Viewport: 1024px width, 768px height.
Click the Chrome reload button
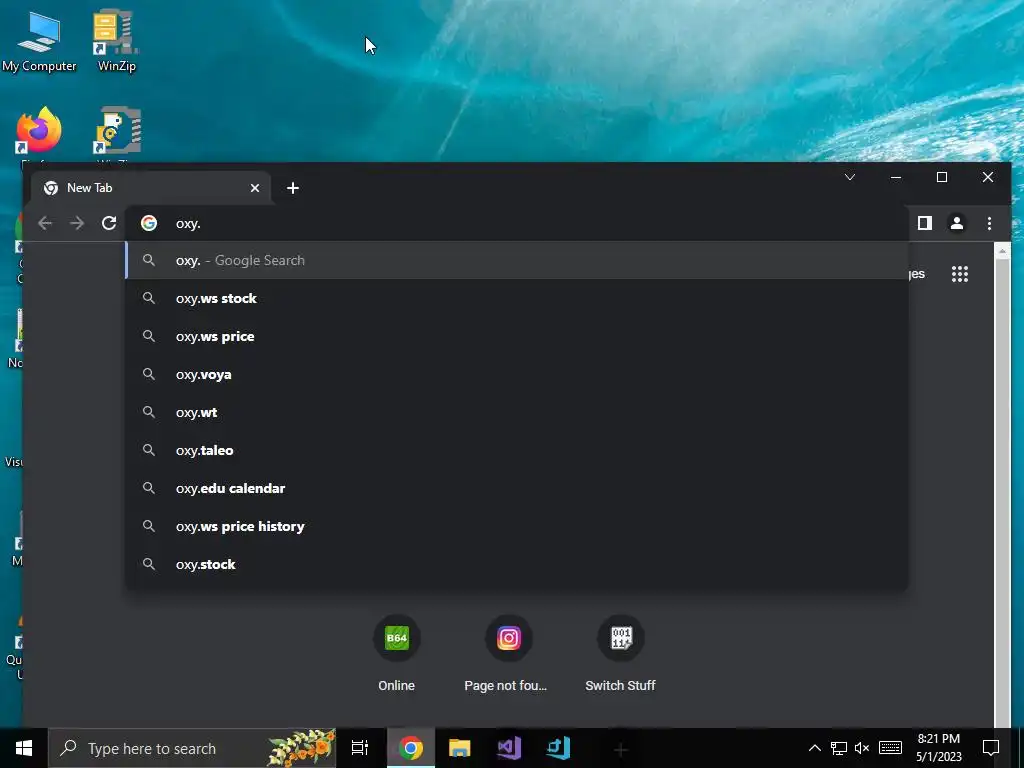109,223
